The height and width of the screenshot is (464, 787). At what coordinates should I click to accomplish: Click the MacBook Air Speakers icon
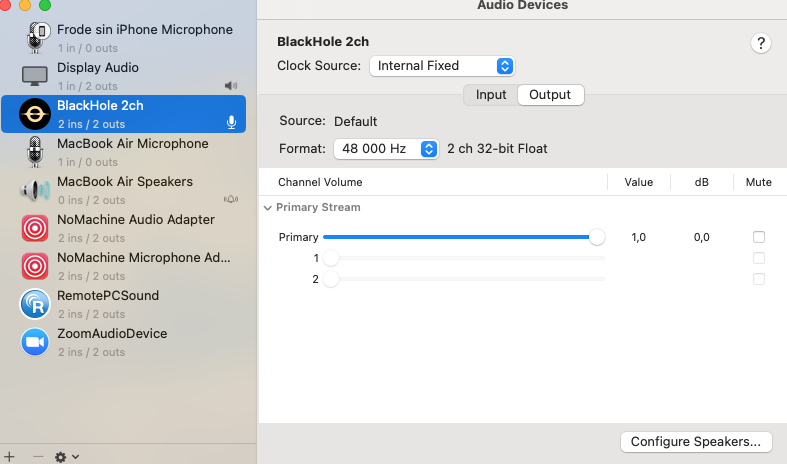click(35, 190)
